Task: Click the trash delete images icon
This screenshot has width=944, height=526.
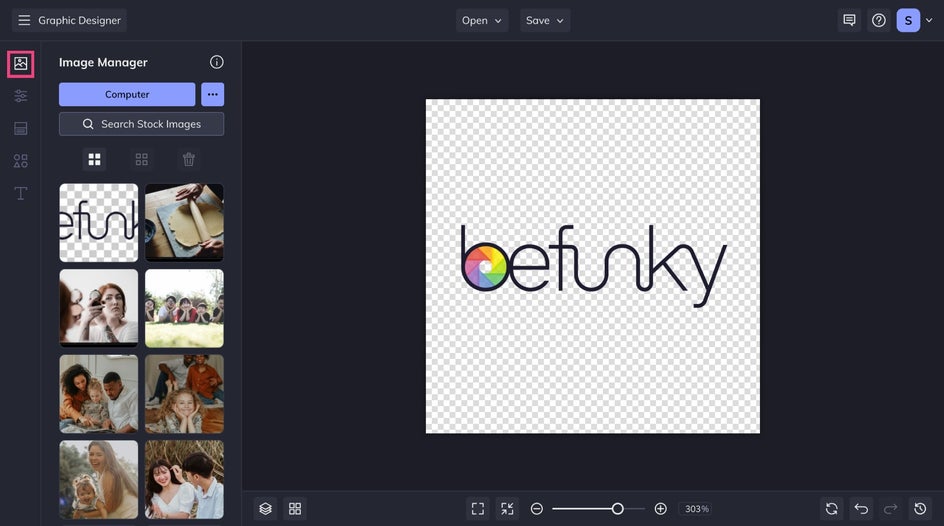Action: pos(188,159)
